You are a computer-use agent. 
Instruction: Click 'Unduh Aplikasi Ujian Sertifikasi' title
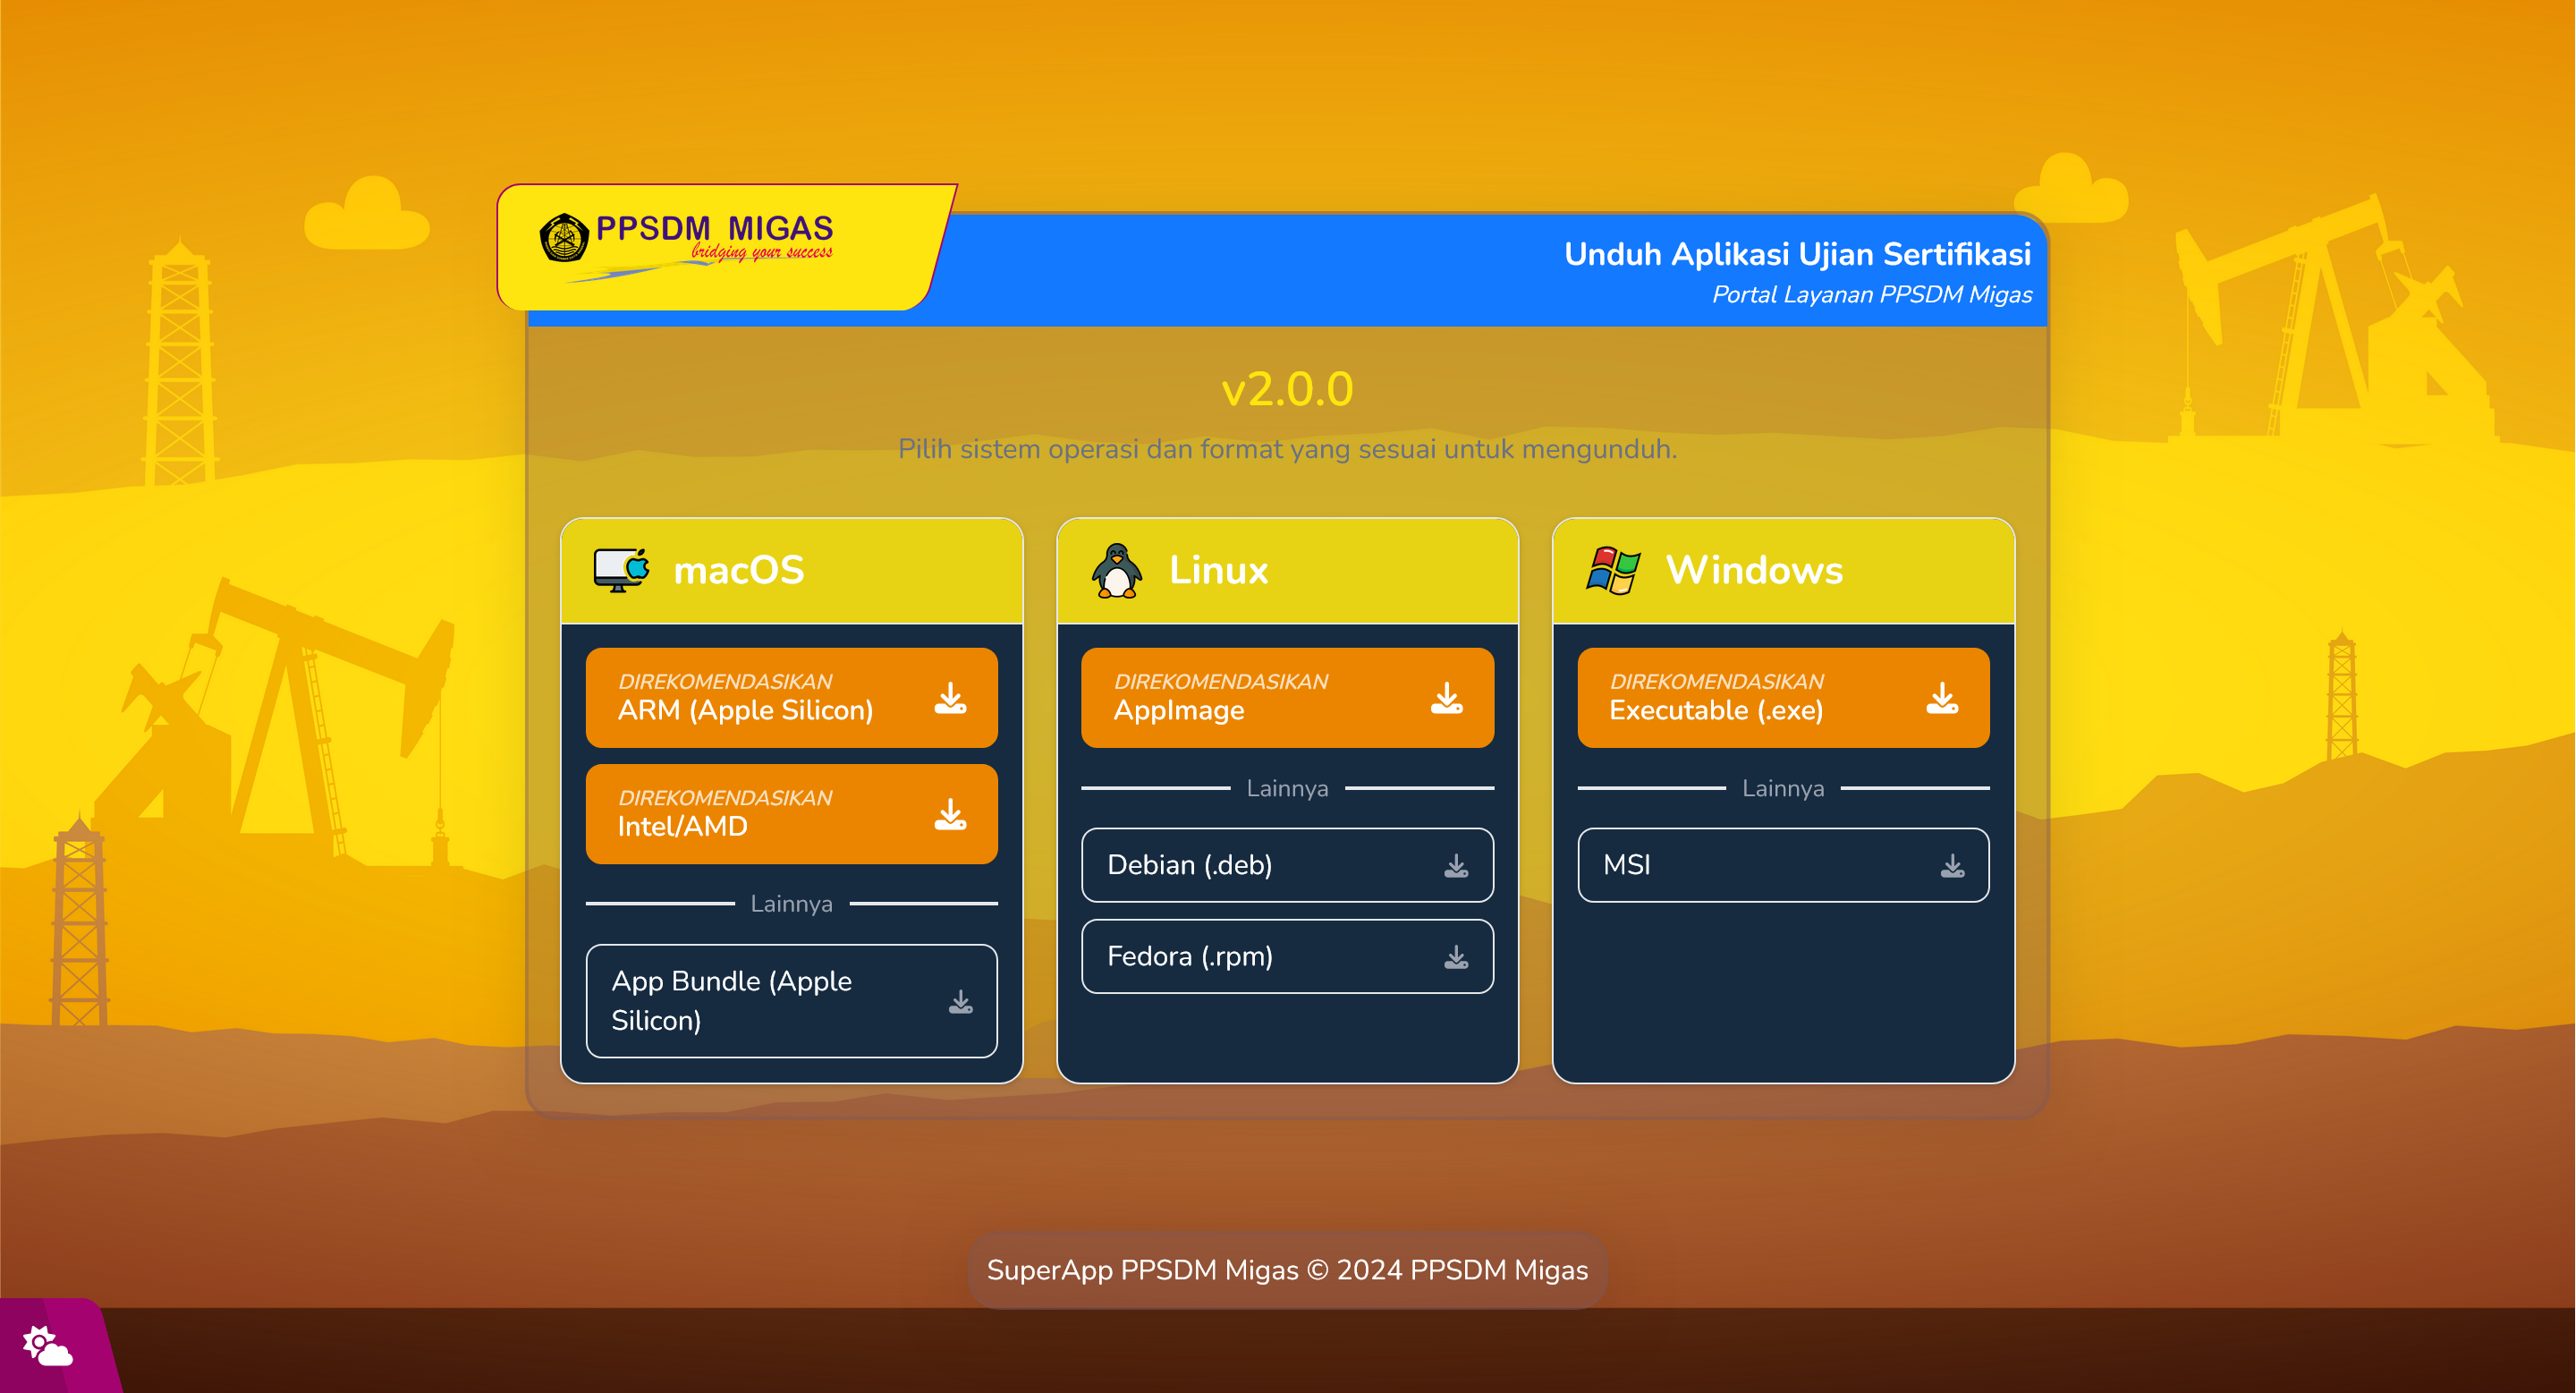tap(1797, 254)
